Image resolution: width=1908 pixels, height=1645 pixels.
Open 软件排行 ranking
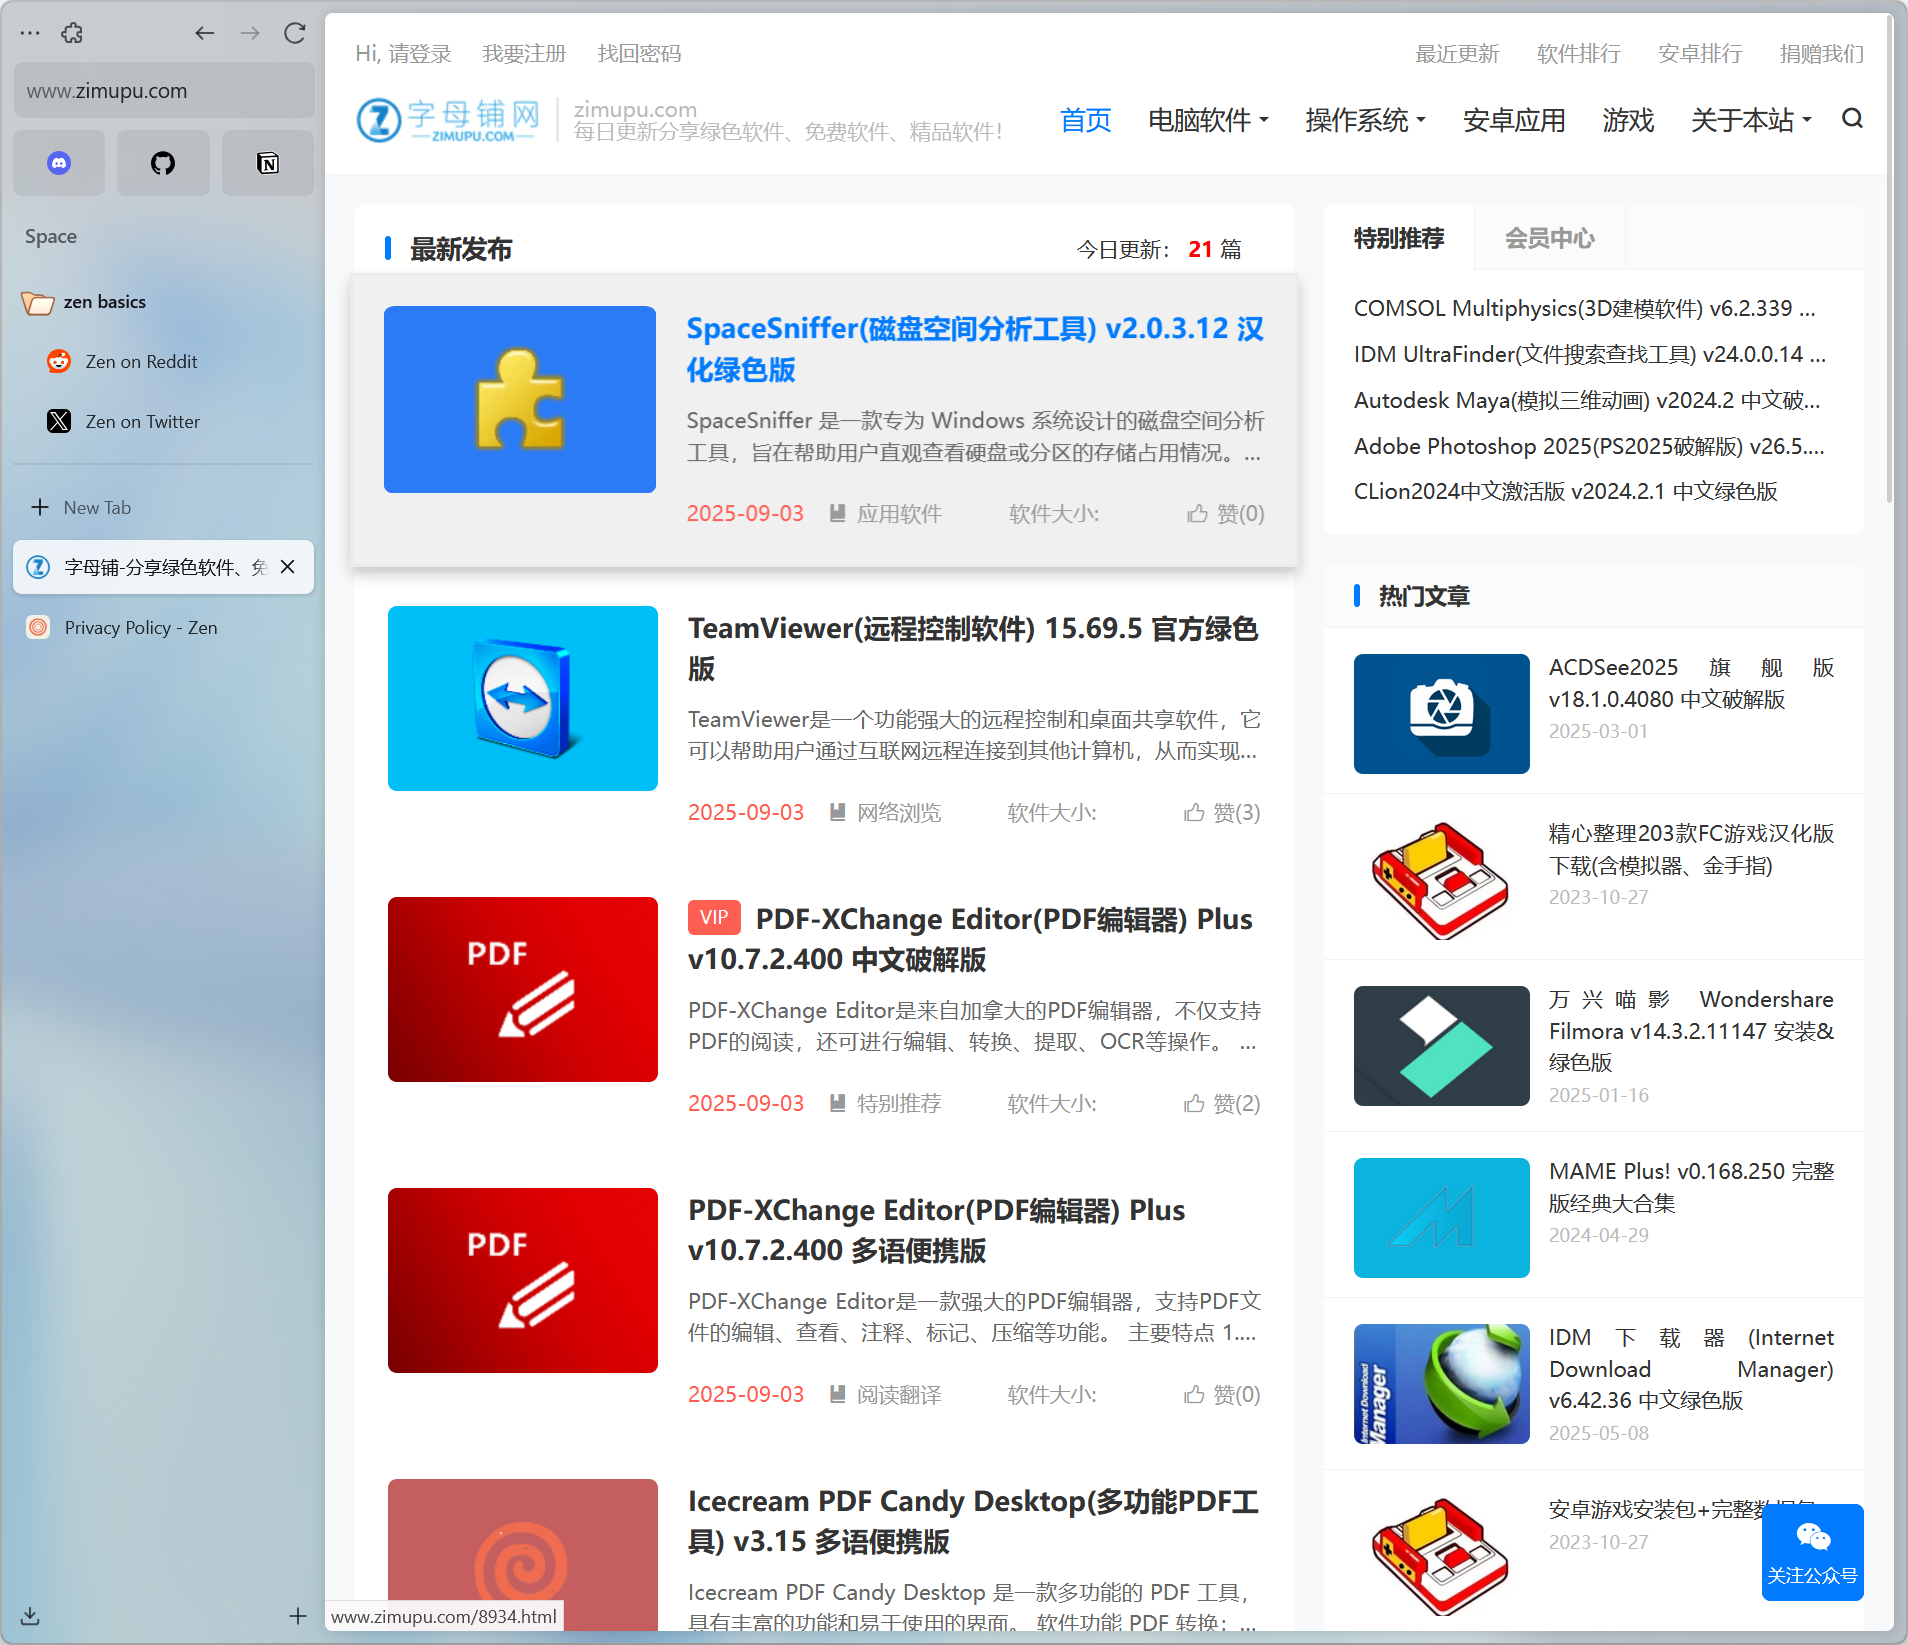click(x=1578, y=53)
